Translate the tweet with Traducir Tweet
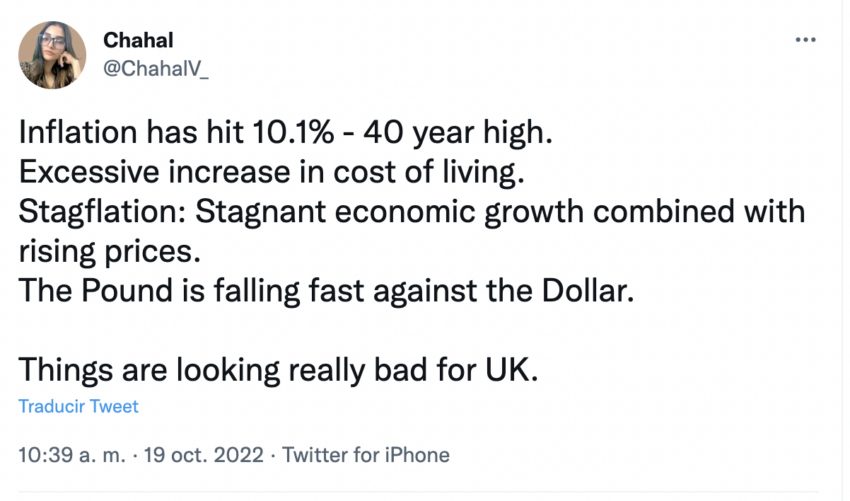850x501 pixels. 79,407
